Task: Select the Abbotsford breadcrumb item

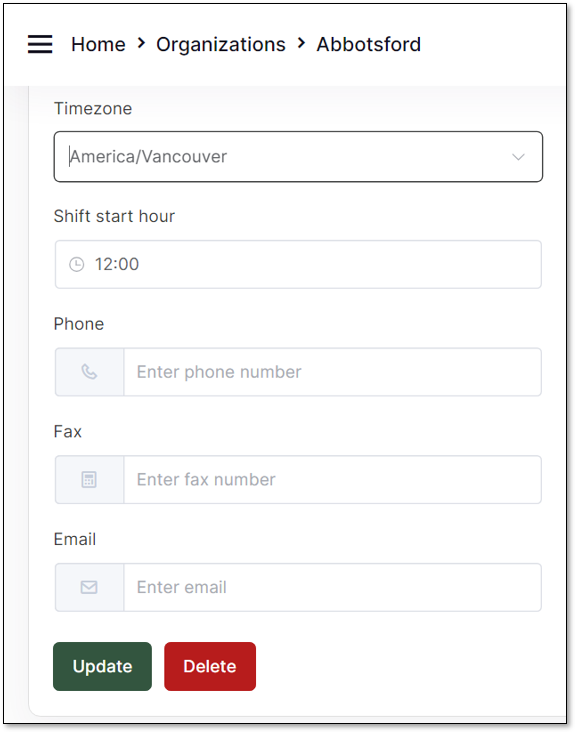Action: tap(369, 44)
